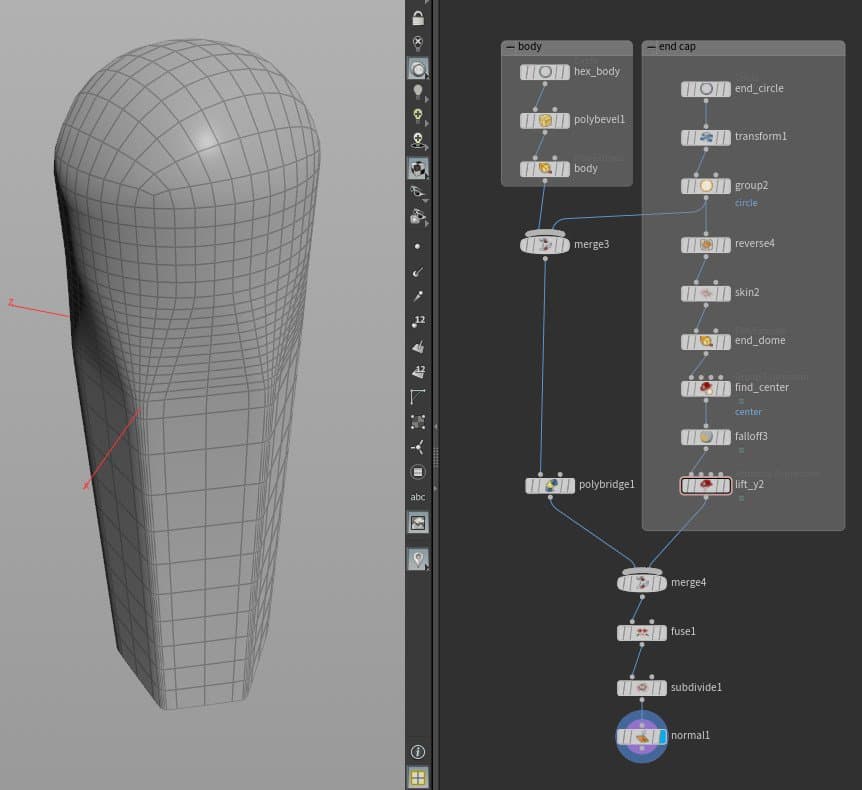The width and height of the screenshot is (862, 790).
Task: Click the merge4 node
Action: tap(642, 582)
